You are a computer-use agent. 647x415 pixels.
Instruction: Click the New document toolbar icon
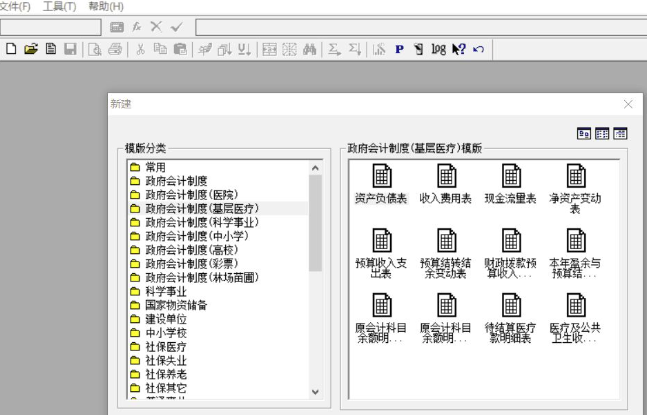[x=11, y=49]
